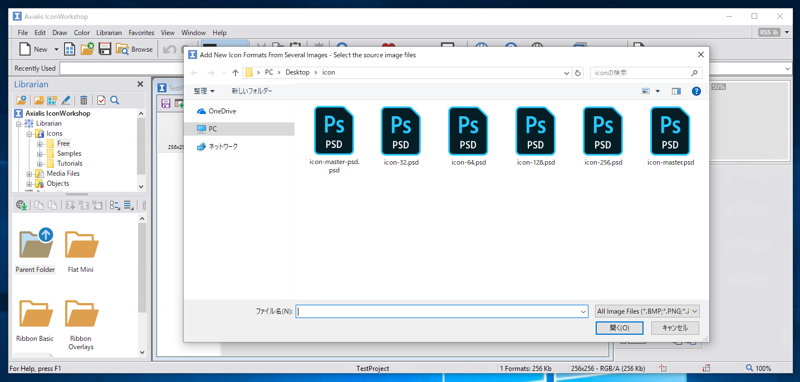
Task: Click the open folder icon in Librarian toolbar
Action: click(39, 100)
